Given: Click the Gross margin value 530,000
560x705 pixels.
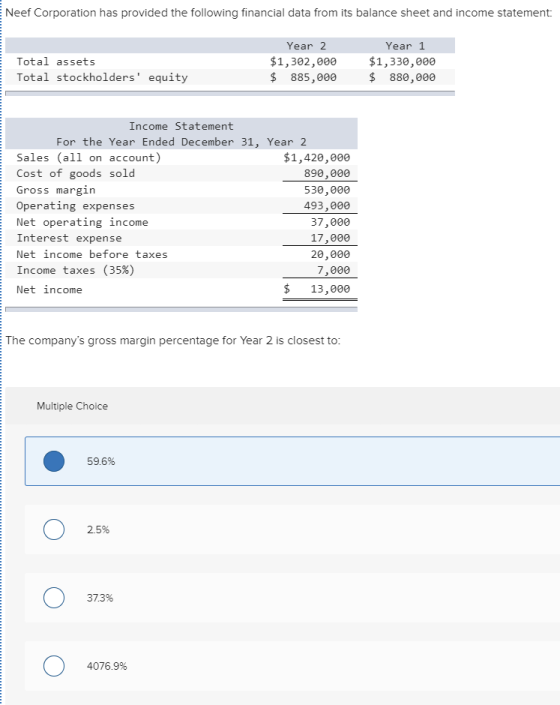Looking at the screenshot, I should coord(327,190).
